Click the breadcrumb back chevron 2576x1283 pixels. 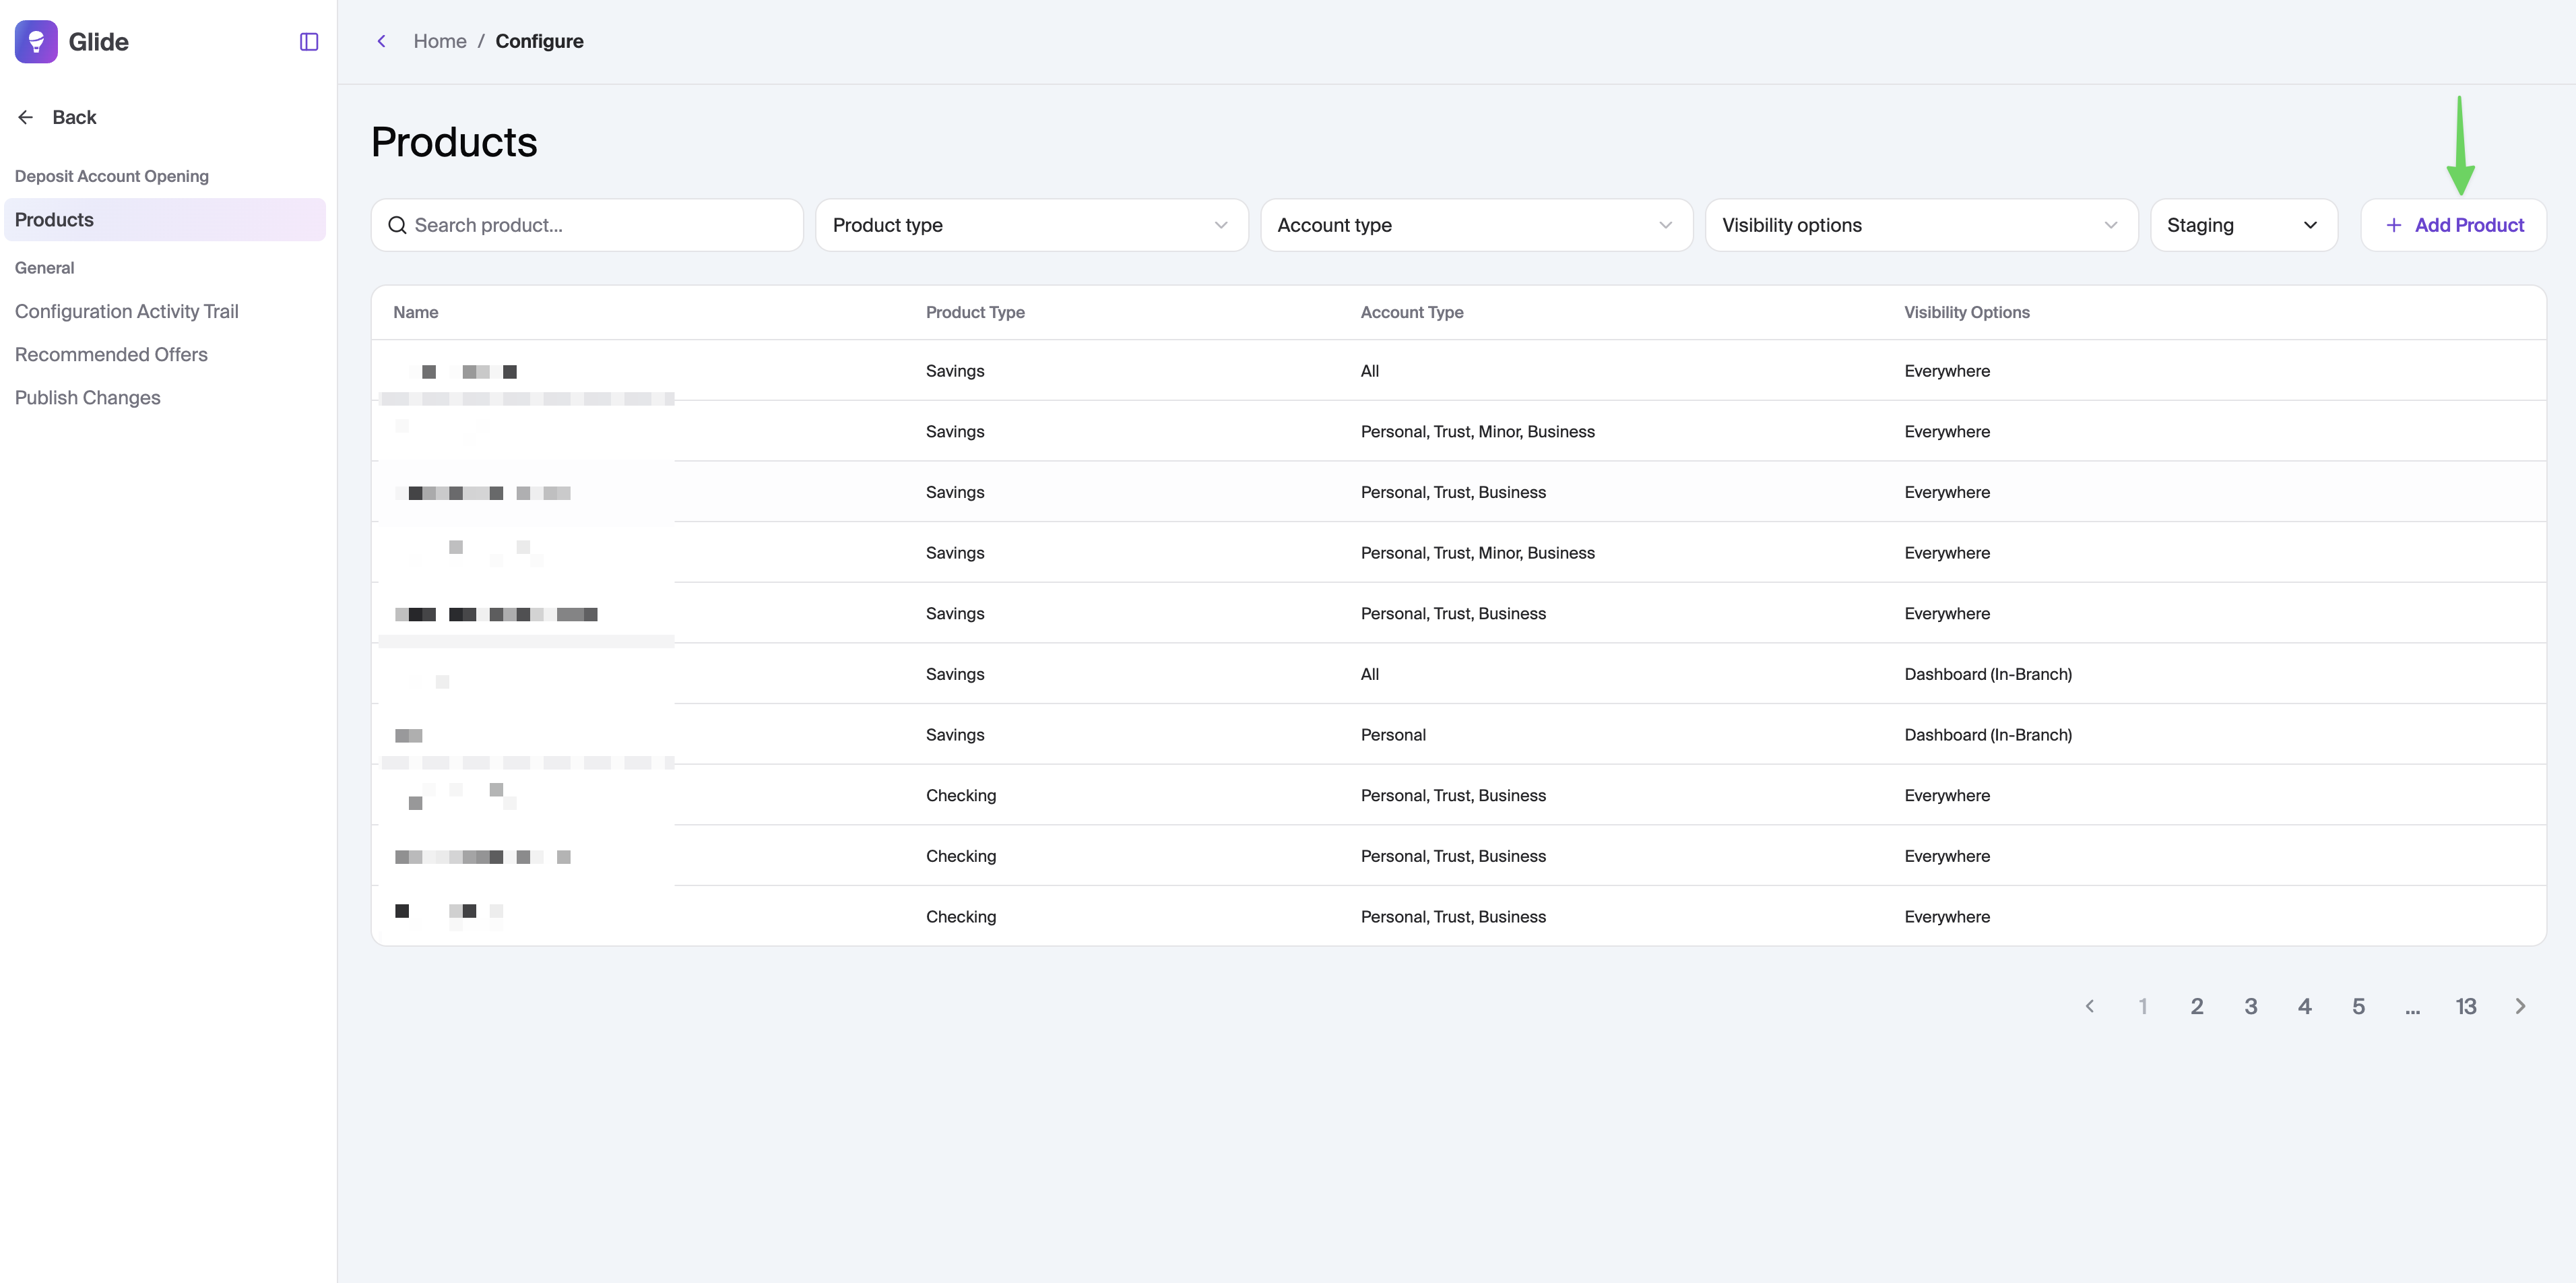pyautogui.click(x=381, y=41)
